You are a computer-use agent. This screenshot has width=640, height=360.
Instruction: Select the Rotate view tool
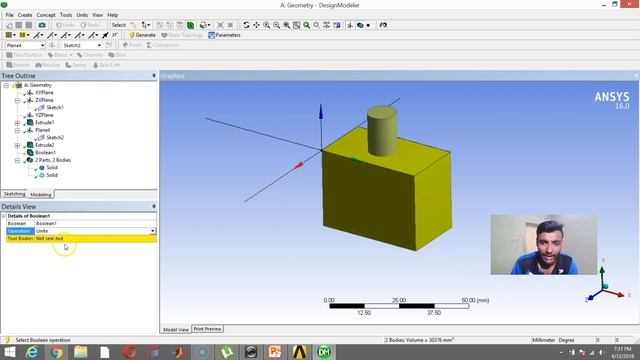(246, 25)
